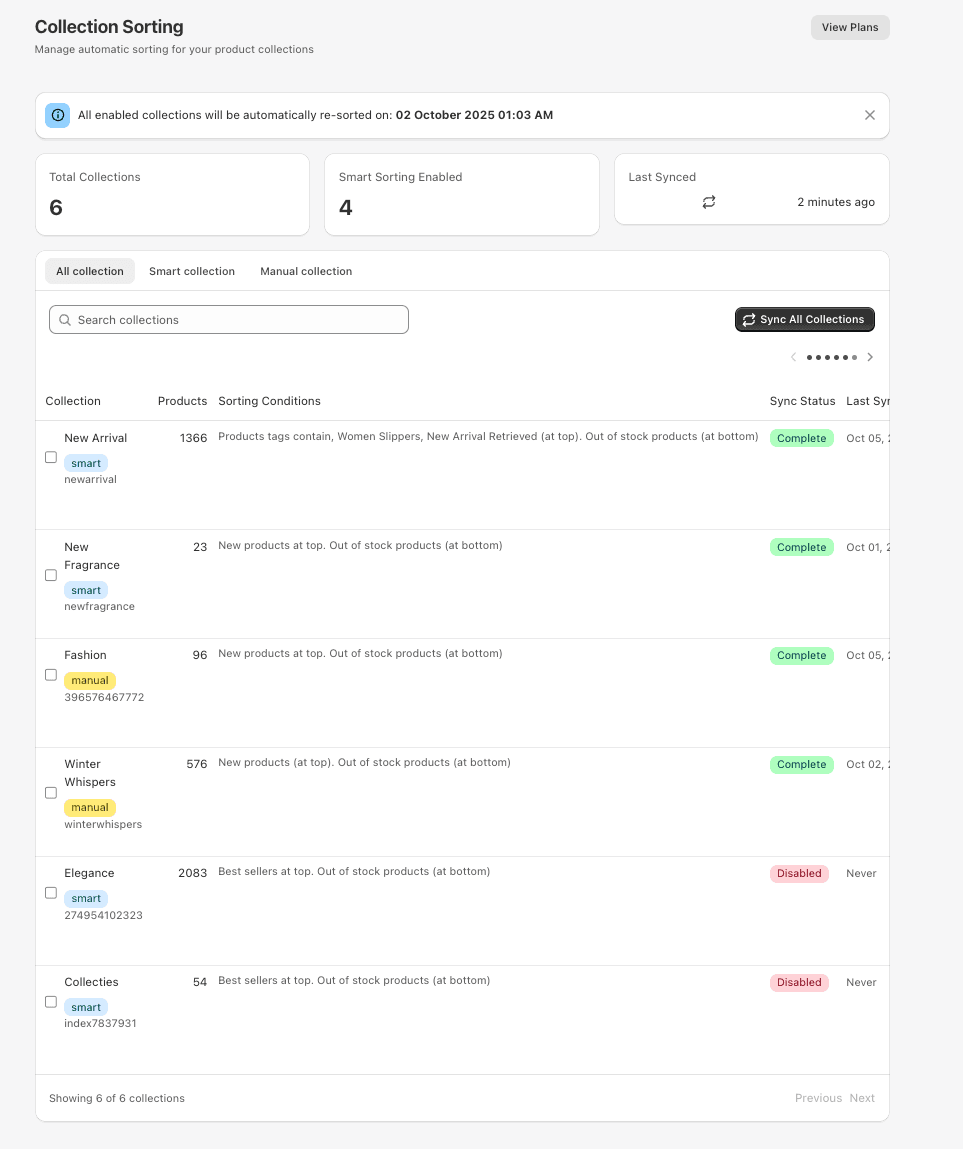Click the green Complete badge for Fashion
This screenshot has width=963, height=1149.
click(x=801, y=655)
